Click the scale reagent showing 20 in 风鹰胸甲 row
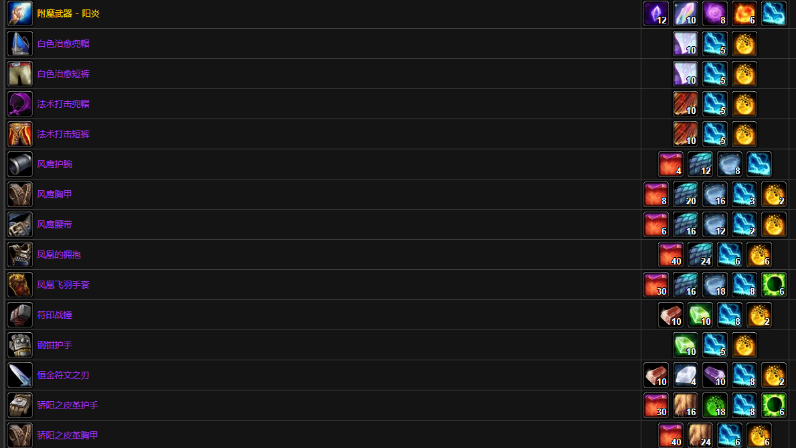Image resolution: width=796 pixels, height=448 pixels. tap(685, 194)
